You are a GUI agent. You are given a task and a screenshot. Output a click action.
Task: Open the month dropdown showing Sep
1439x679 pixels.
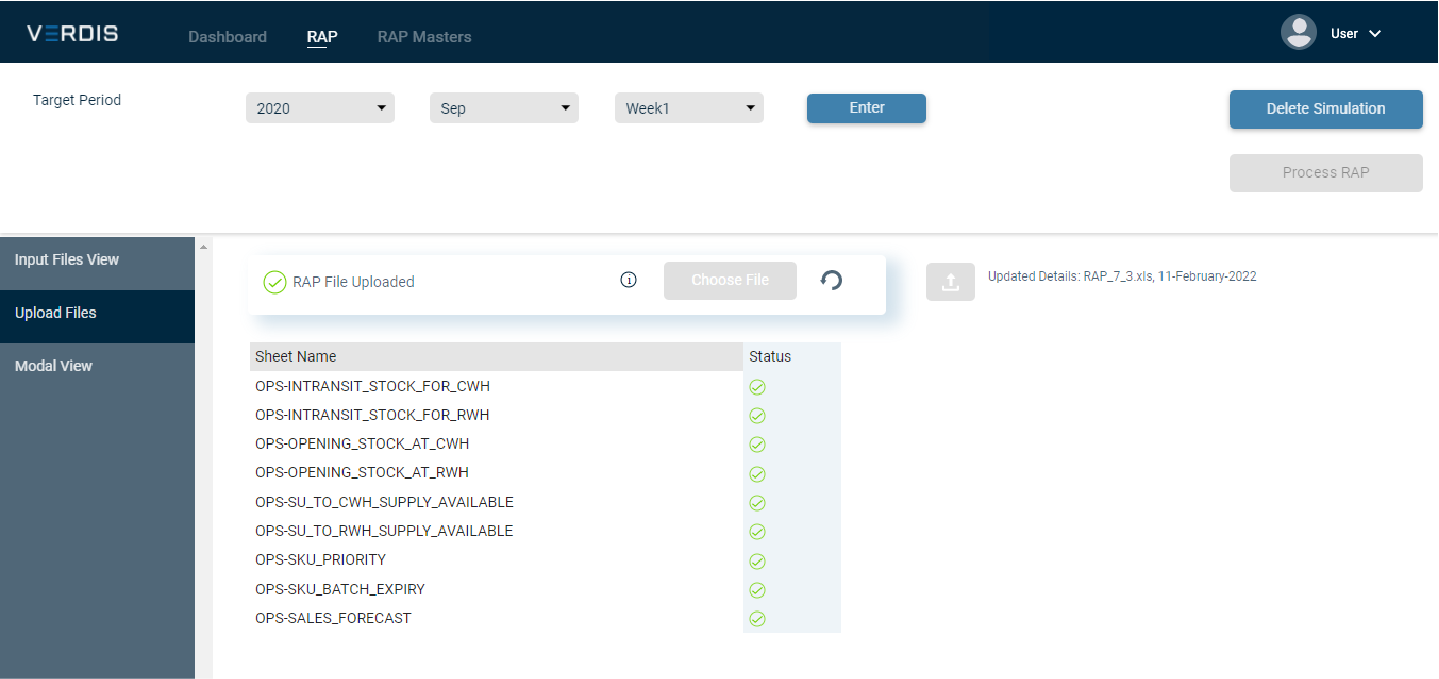click(x=504, y=108)
